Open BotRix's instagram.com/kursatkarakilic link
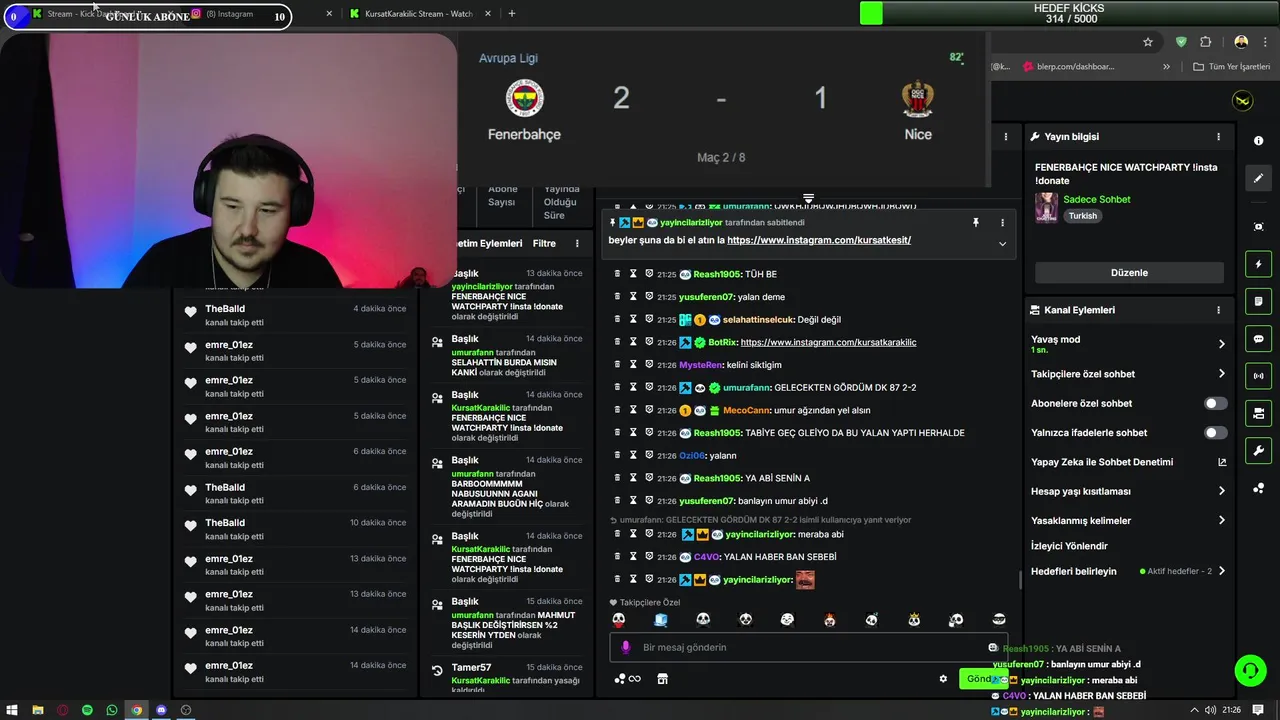This screenshot has width=1280, height=720. [828, 342]
